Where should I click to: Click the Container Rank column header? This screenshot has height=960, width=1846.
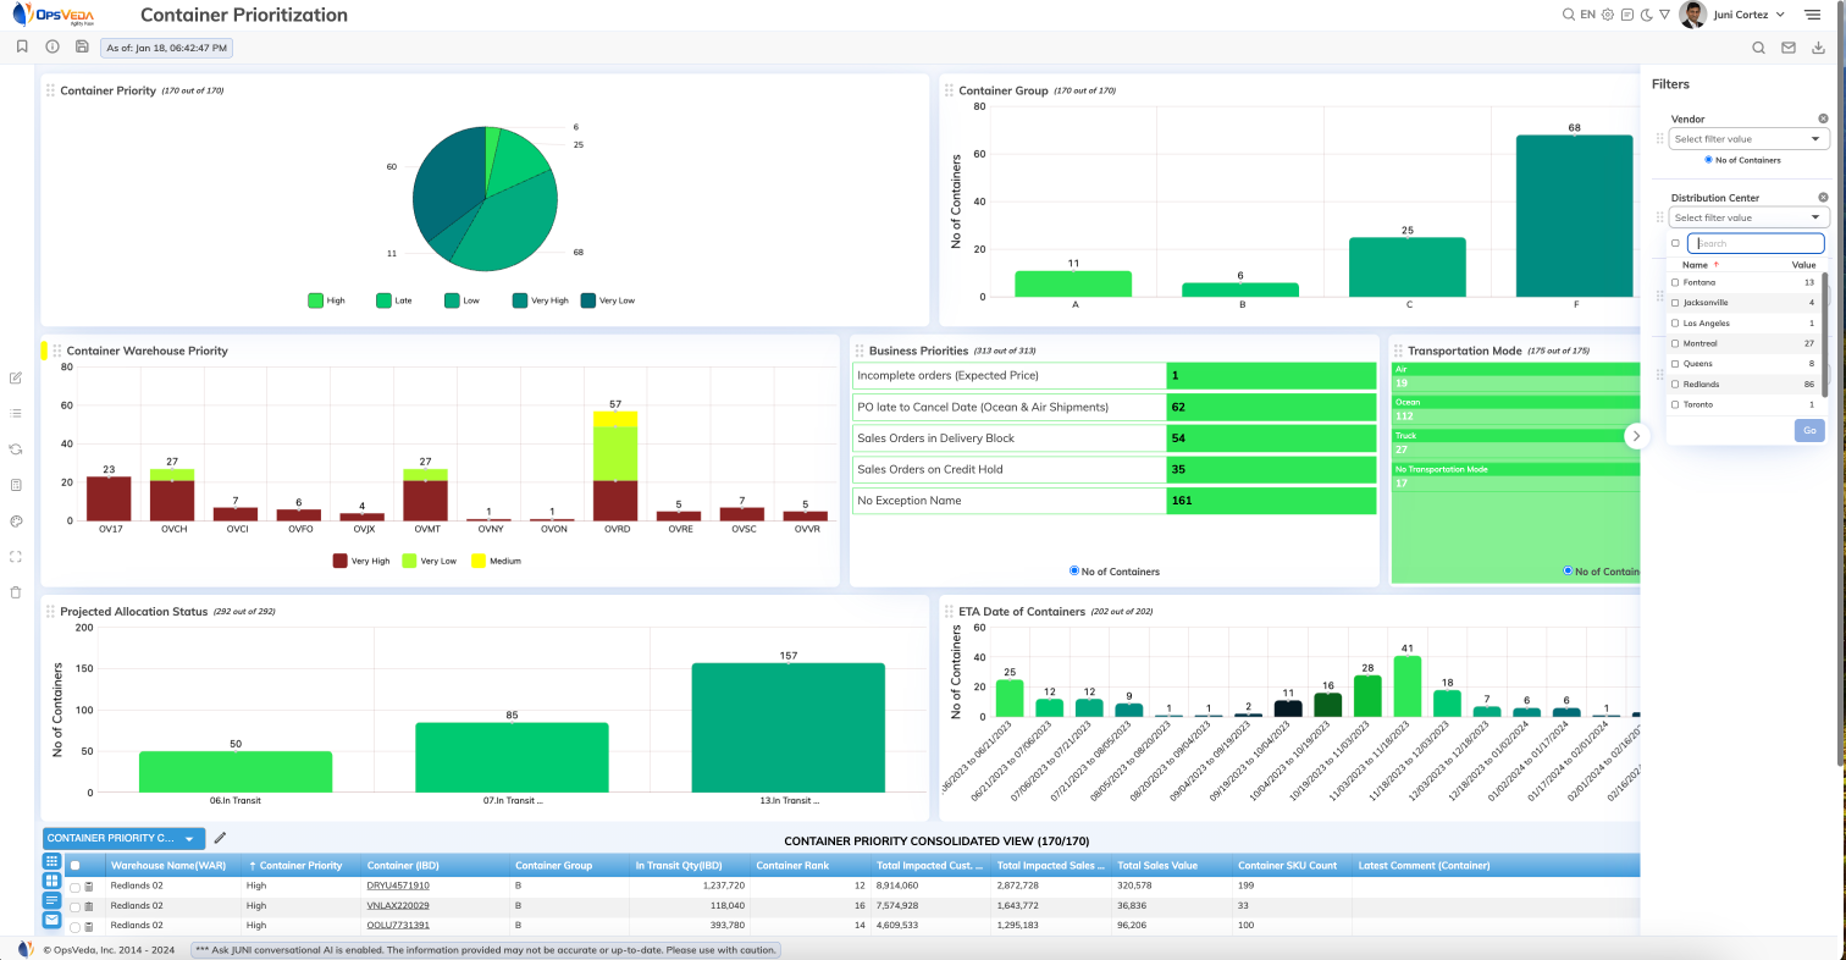(792, 866)
